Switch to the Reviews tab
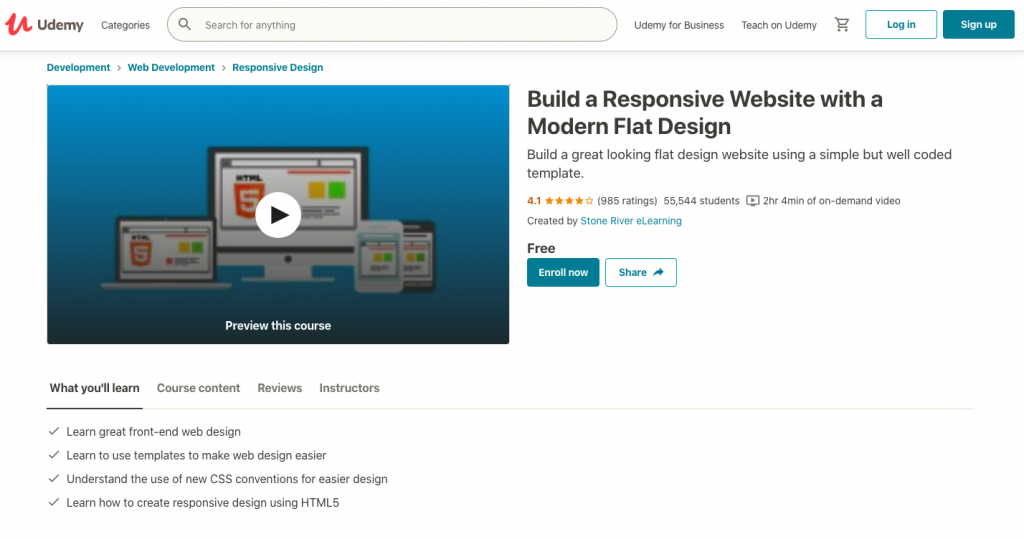 pyautogui.click(x=280, y=388)
